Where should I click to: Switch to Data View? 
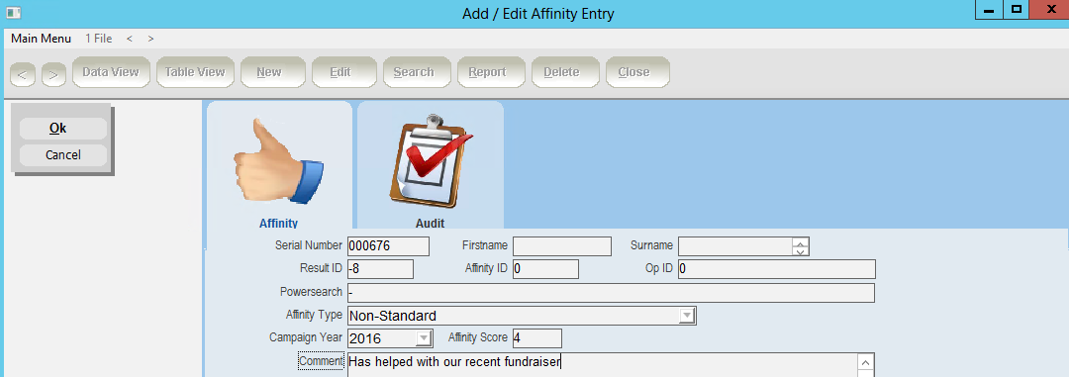pyautogui.click(x=110, y=72)
